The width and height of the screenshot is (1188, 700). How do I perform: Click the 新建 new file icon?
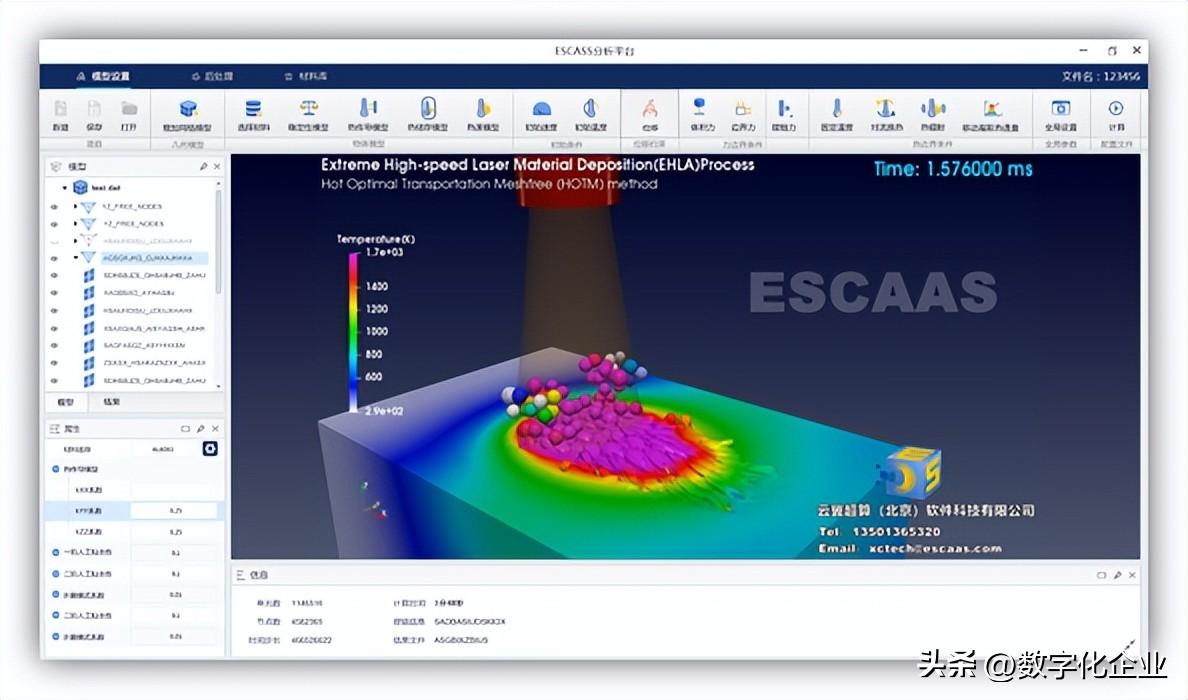(x=61, y=109)
